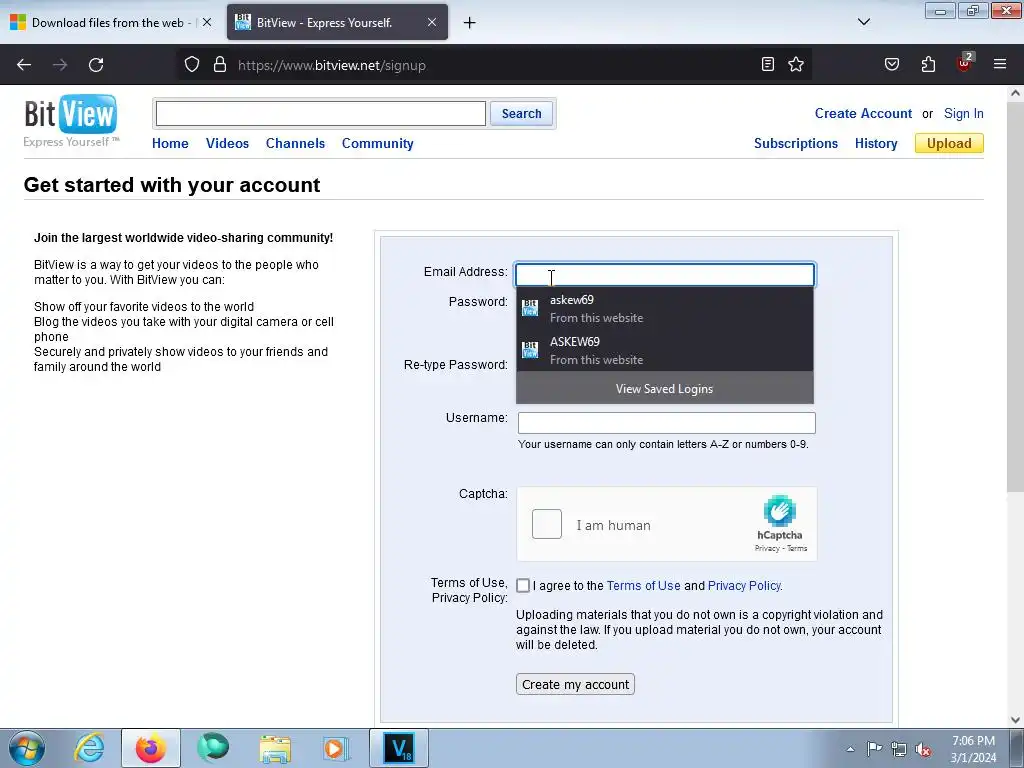
Task: Open the History link
Action: pos(876,144)
